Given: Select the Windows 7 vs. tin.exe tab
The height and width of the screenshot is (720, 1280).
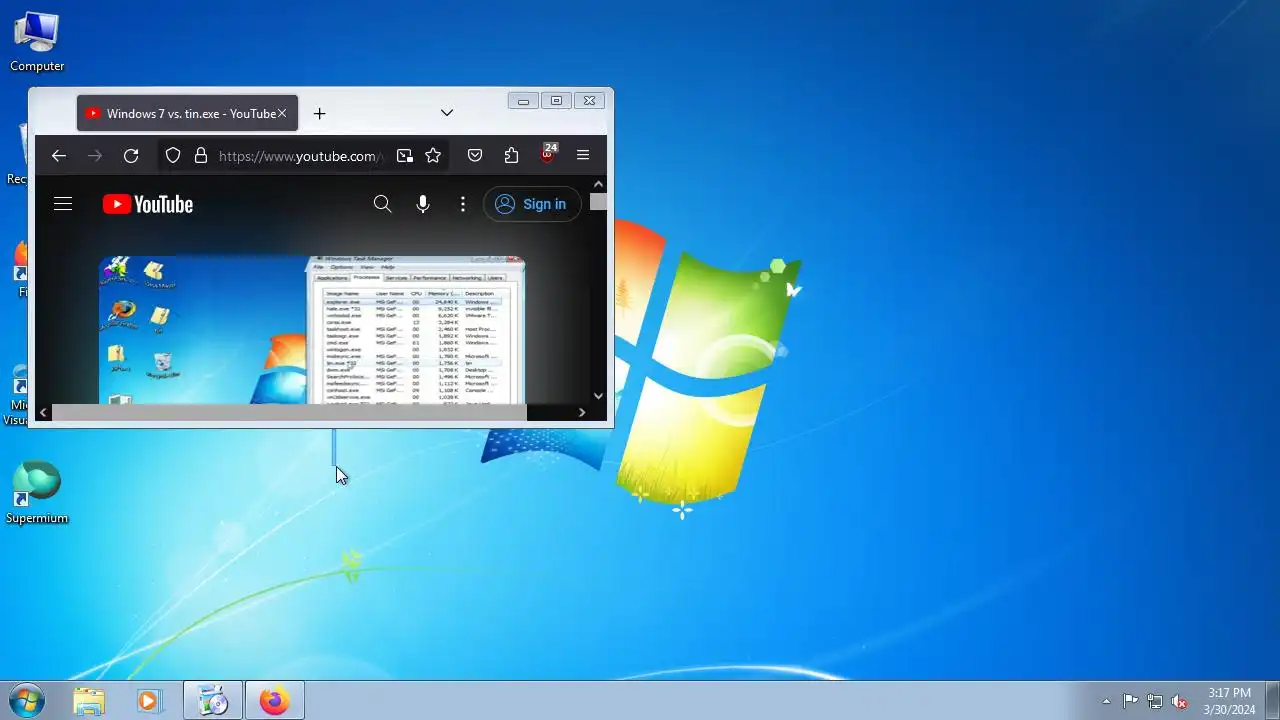Looking at the screenshot, I should [187, 113].
